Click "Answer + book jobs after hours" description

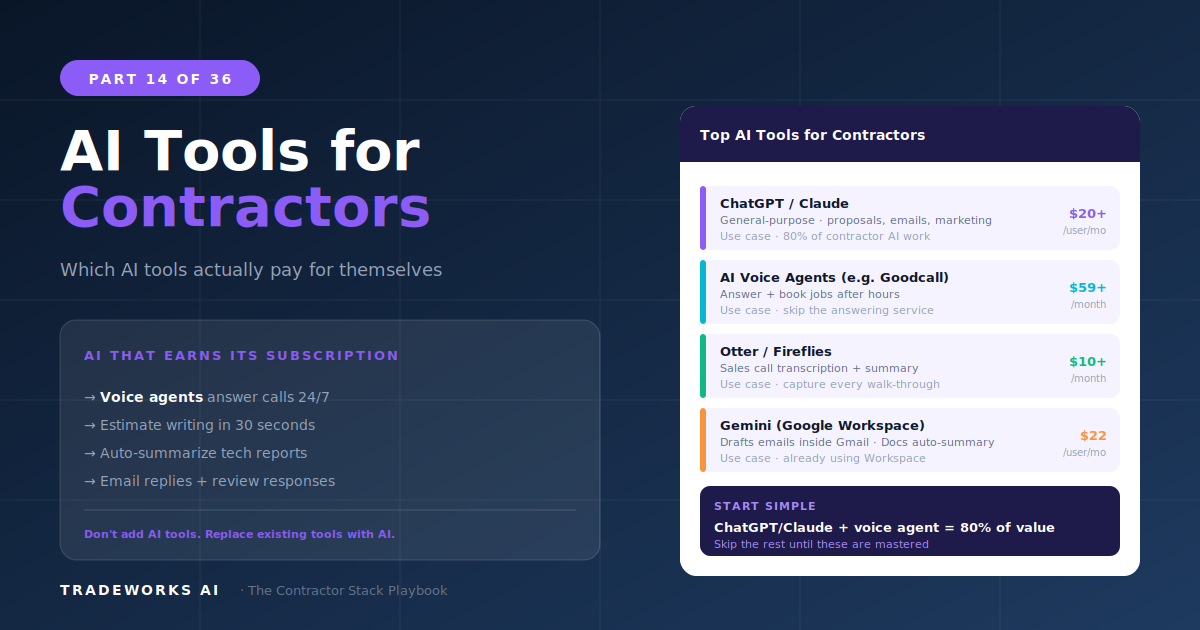click(810, 294)
